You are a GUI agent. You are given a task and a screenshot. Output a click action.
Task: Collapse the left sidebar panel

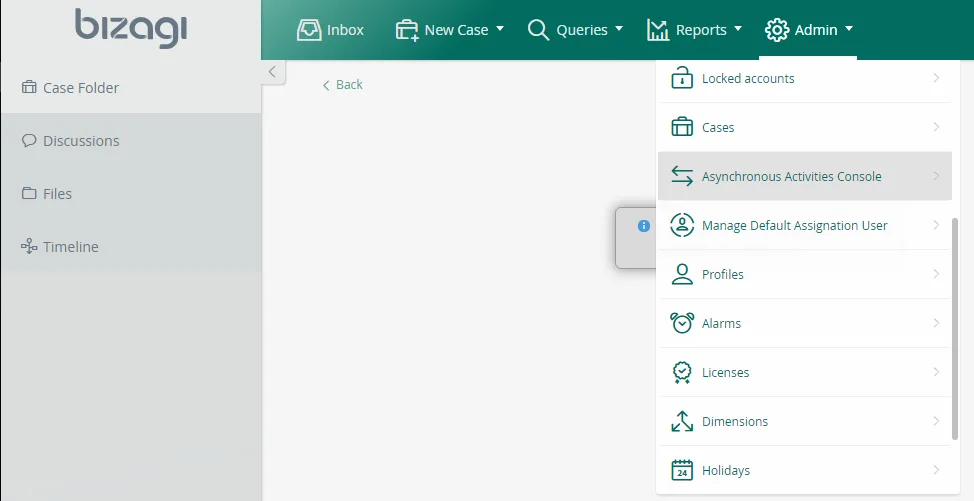272,72
